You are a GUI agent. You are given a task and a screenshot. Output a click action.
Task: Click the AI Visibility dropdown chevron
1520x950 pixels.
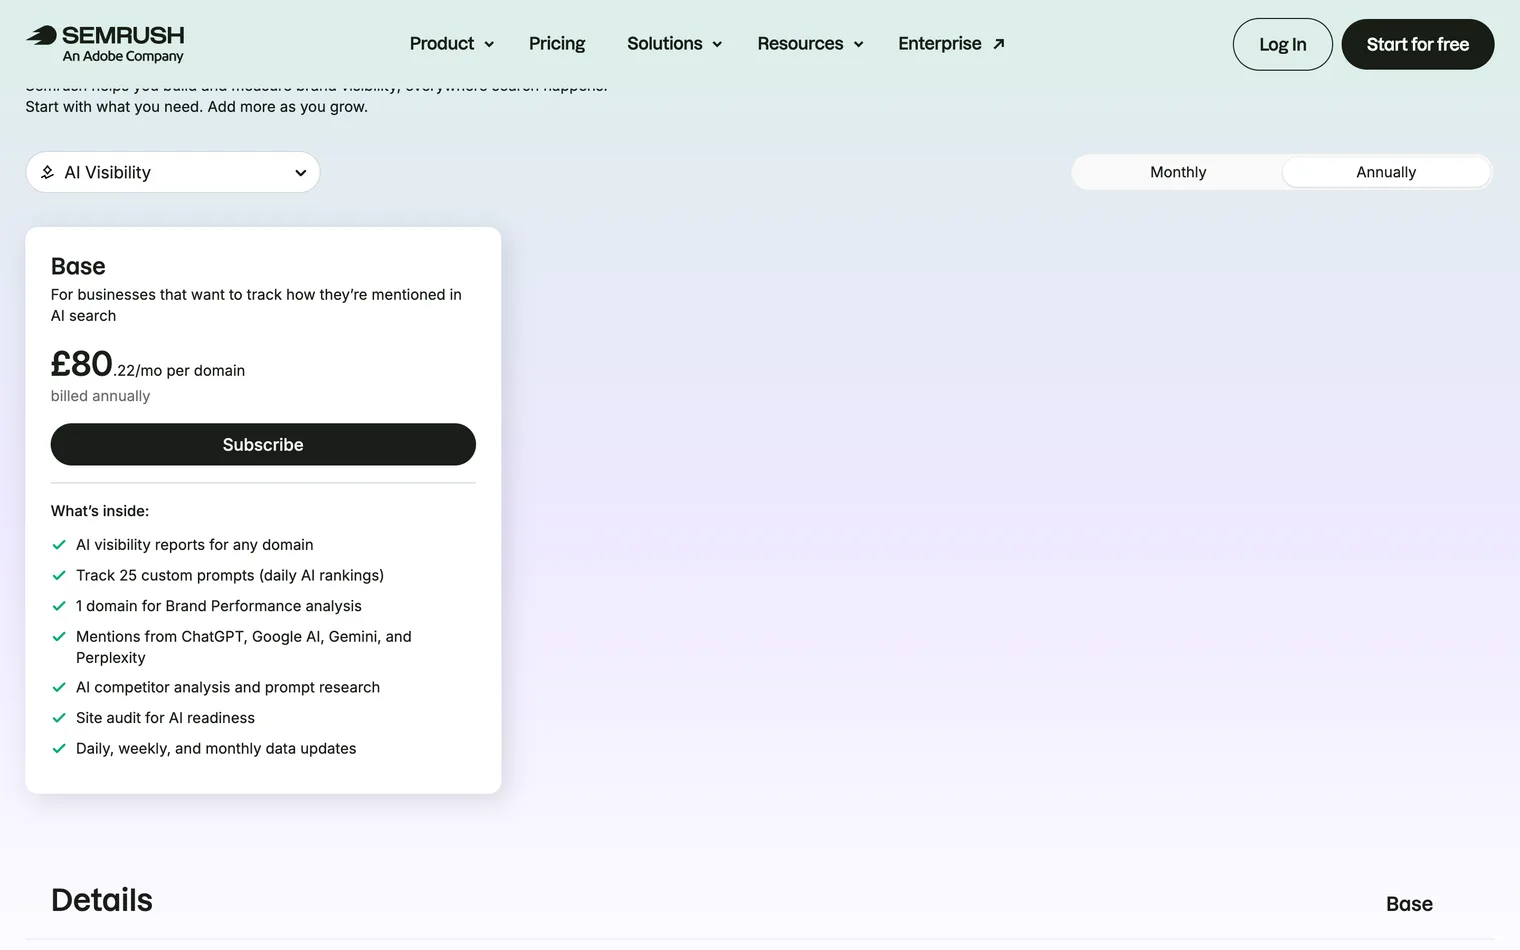point(300,173)
